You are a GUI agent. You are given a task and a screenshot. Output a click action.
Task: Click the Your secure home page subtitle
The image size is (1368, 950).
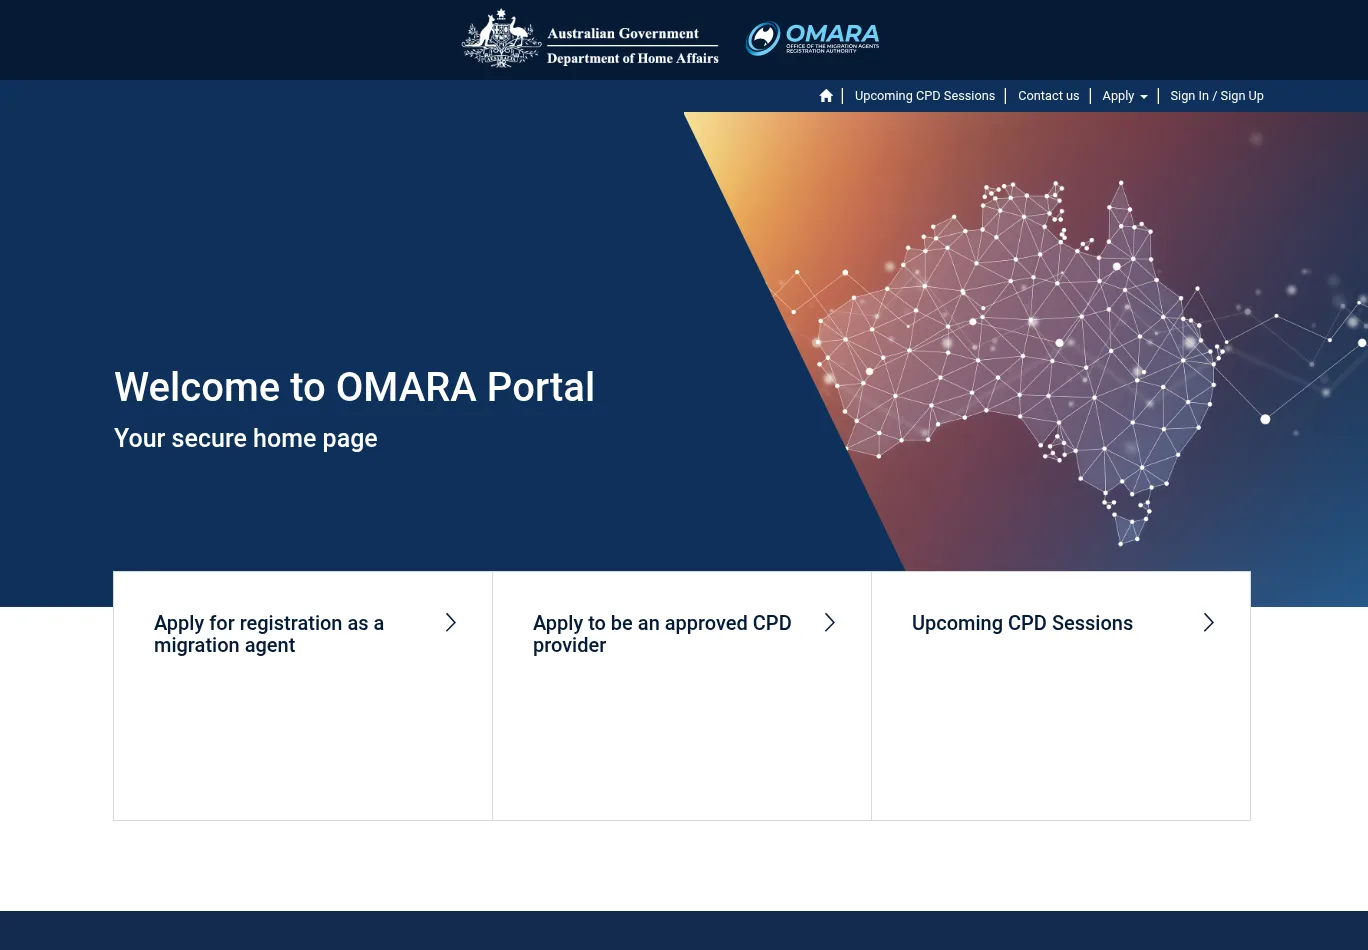[x=245, y=438]
